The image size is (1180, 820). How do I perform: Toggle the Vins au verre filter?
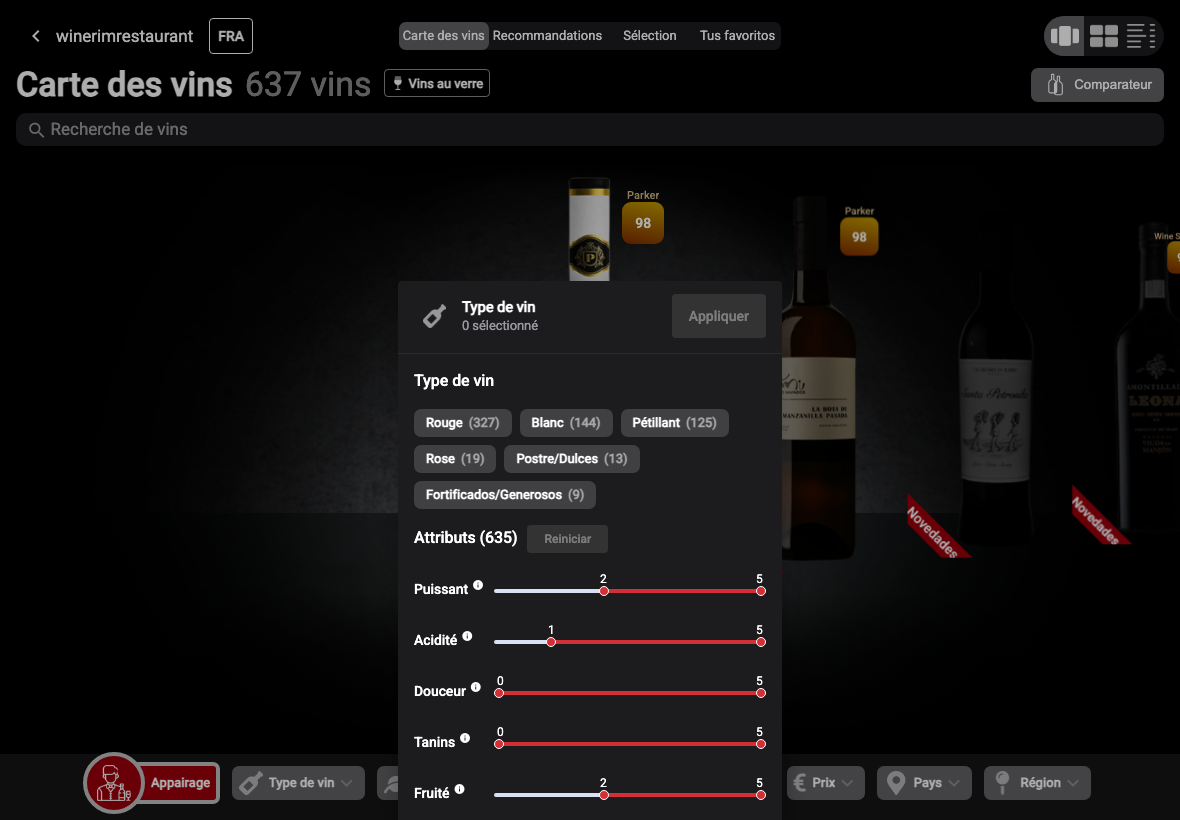[437, 84]
